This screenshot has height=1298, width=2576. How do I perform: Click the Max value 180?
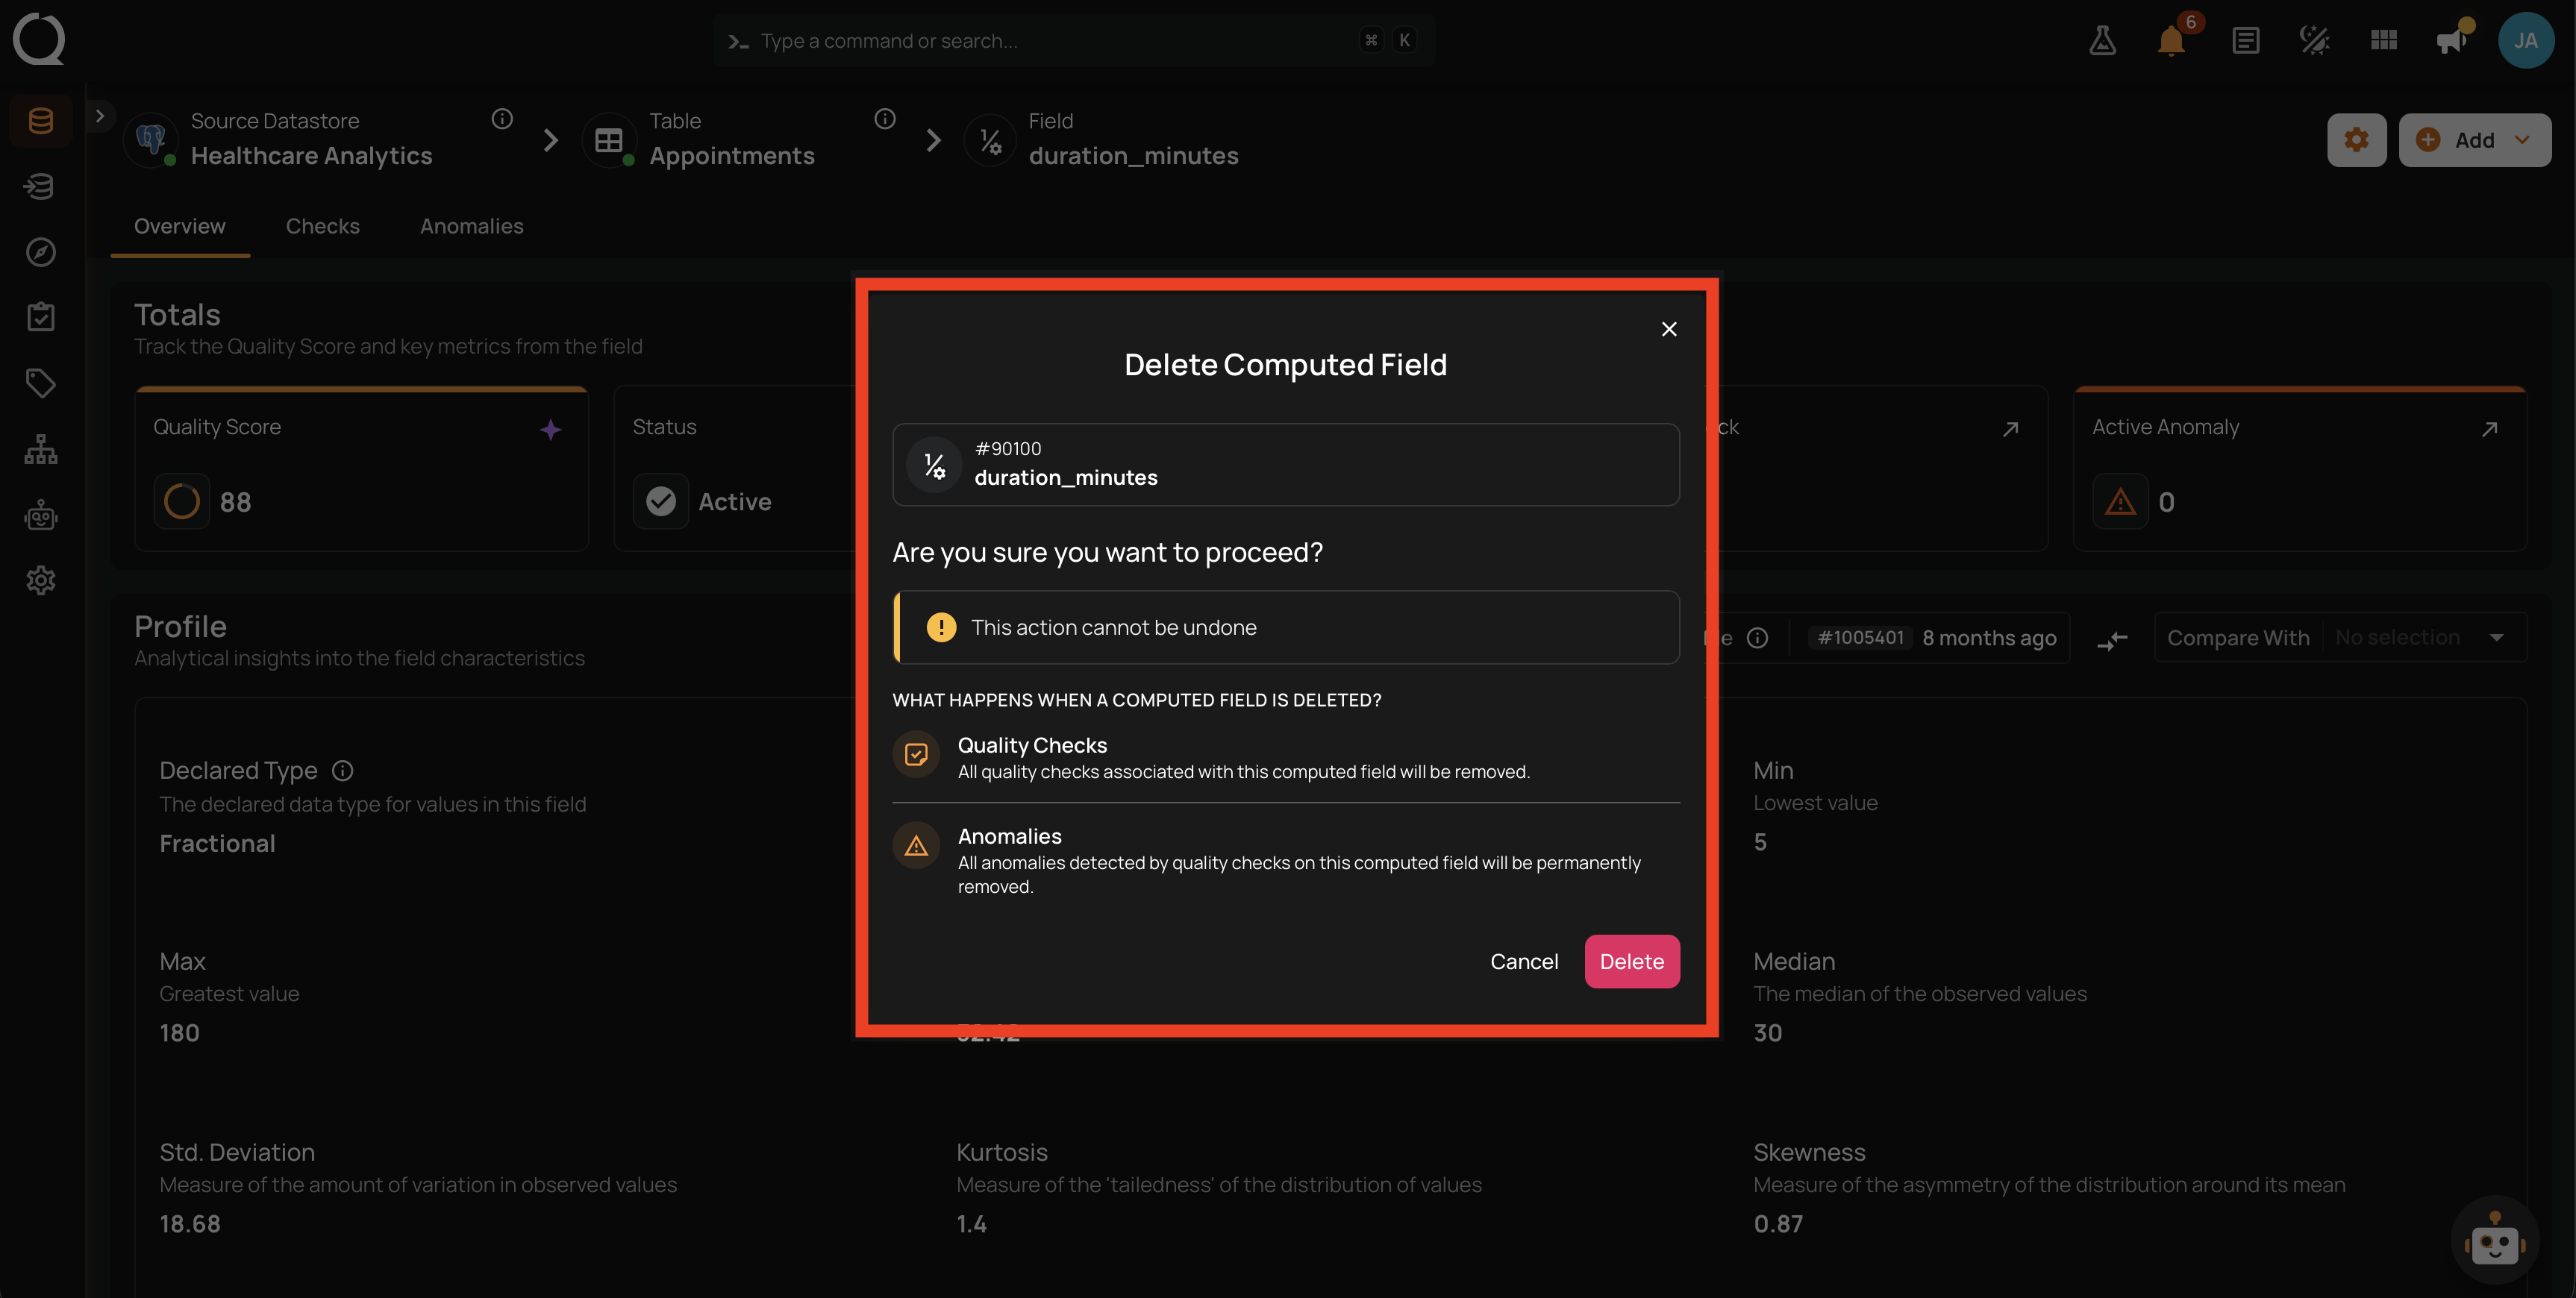tap(179, 1033)
